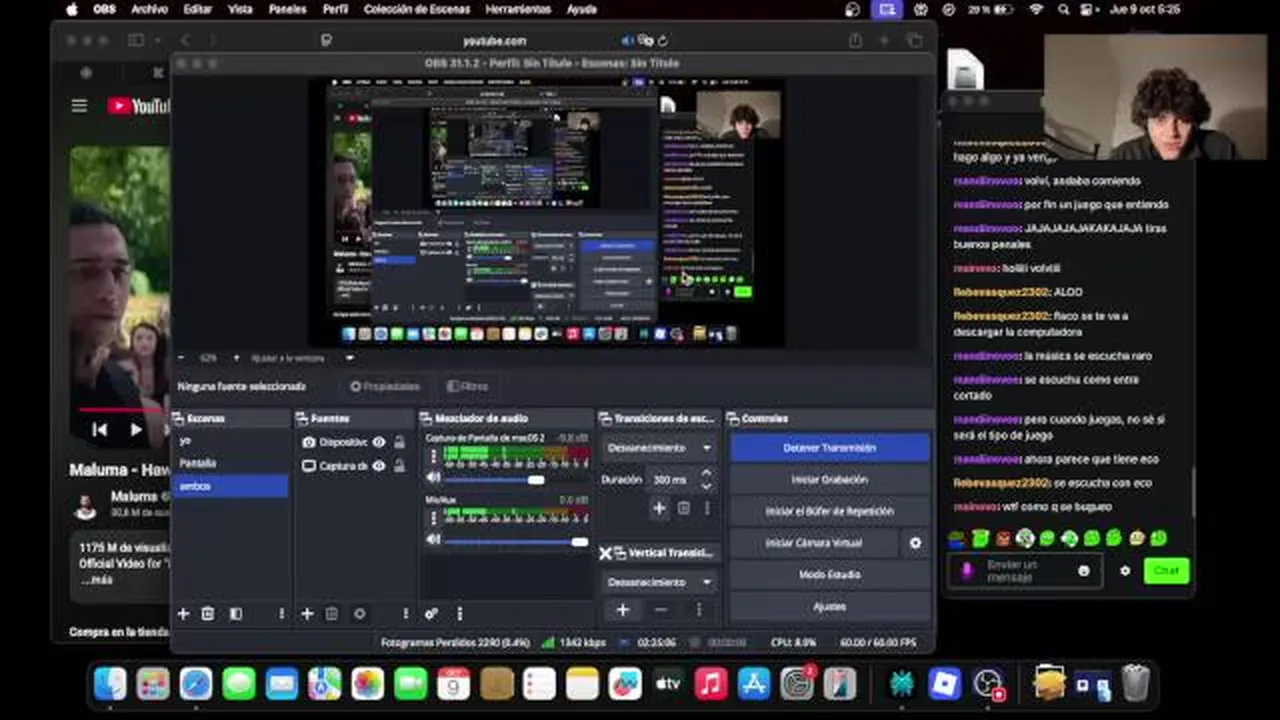This screenshot has height=720, width=1280.
Task: Open the Escenas panel more-options dots
Action: [x=282, y=614]
